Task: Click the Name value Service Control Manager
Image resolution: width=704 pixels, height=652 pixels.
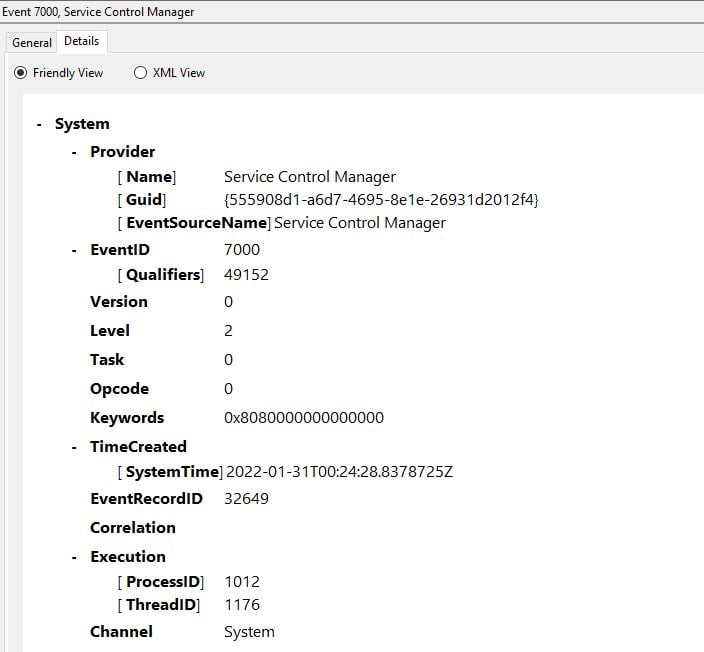Action: 310,177
